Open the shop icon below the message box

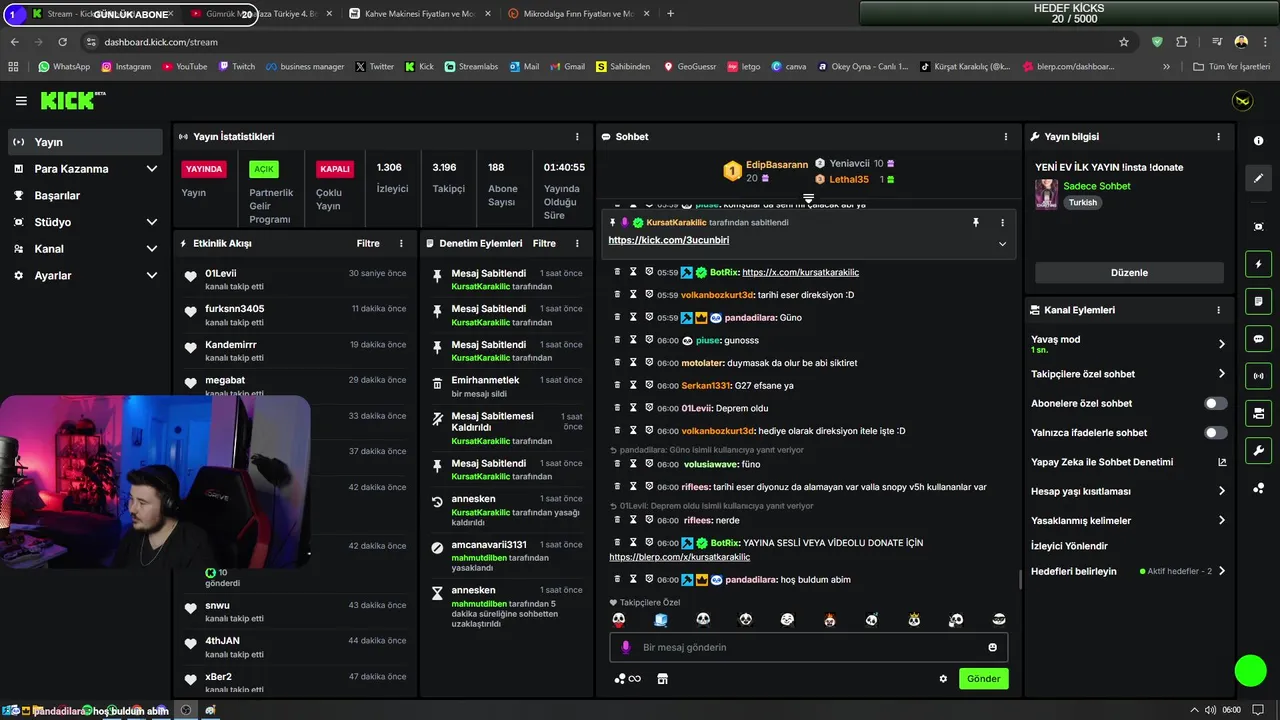[x=662, y=679]
